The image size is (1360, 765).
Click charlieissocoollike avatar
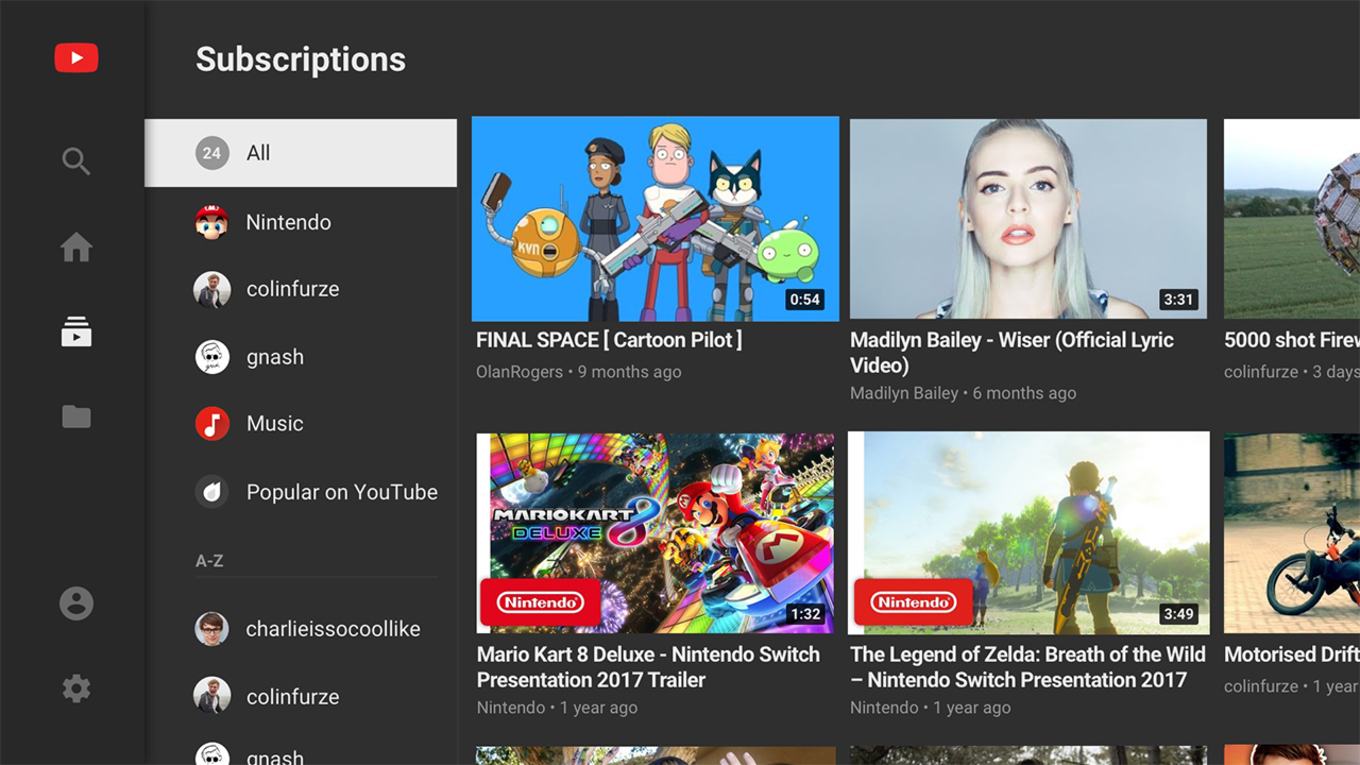click(212, 629)
